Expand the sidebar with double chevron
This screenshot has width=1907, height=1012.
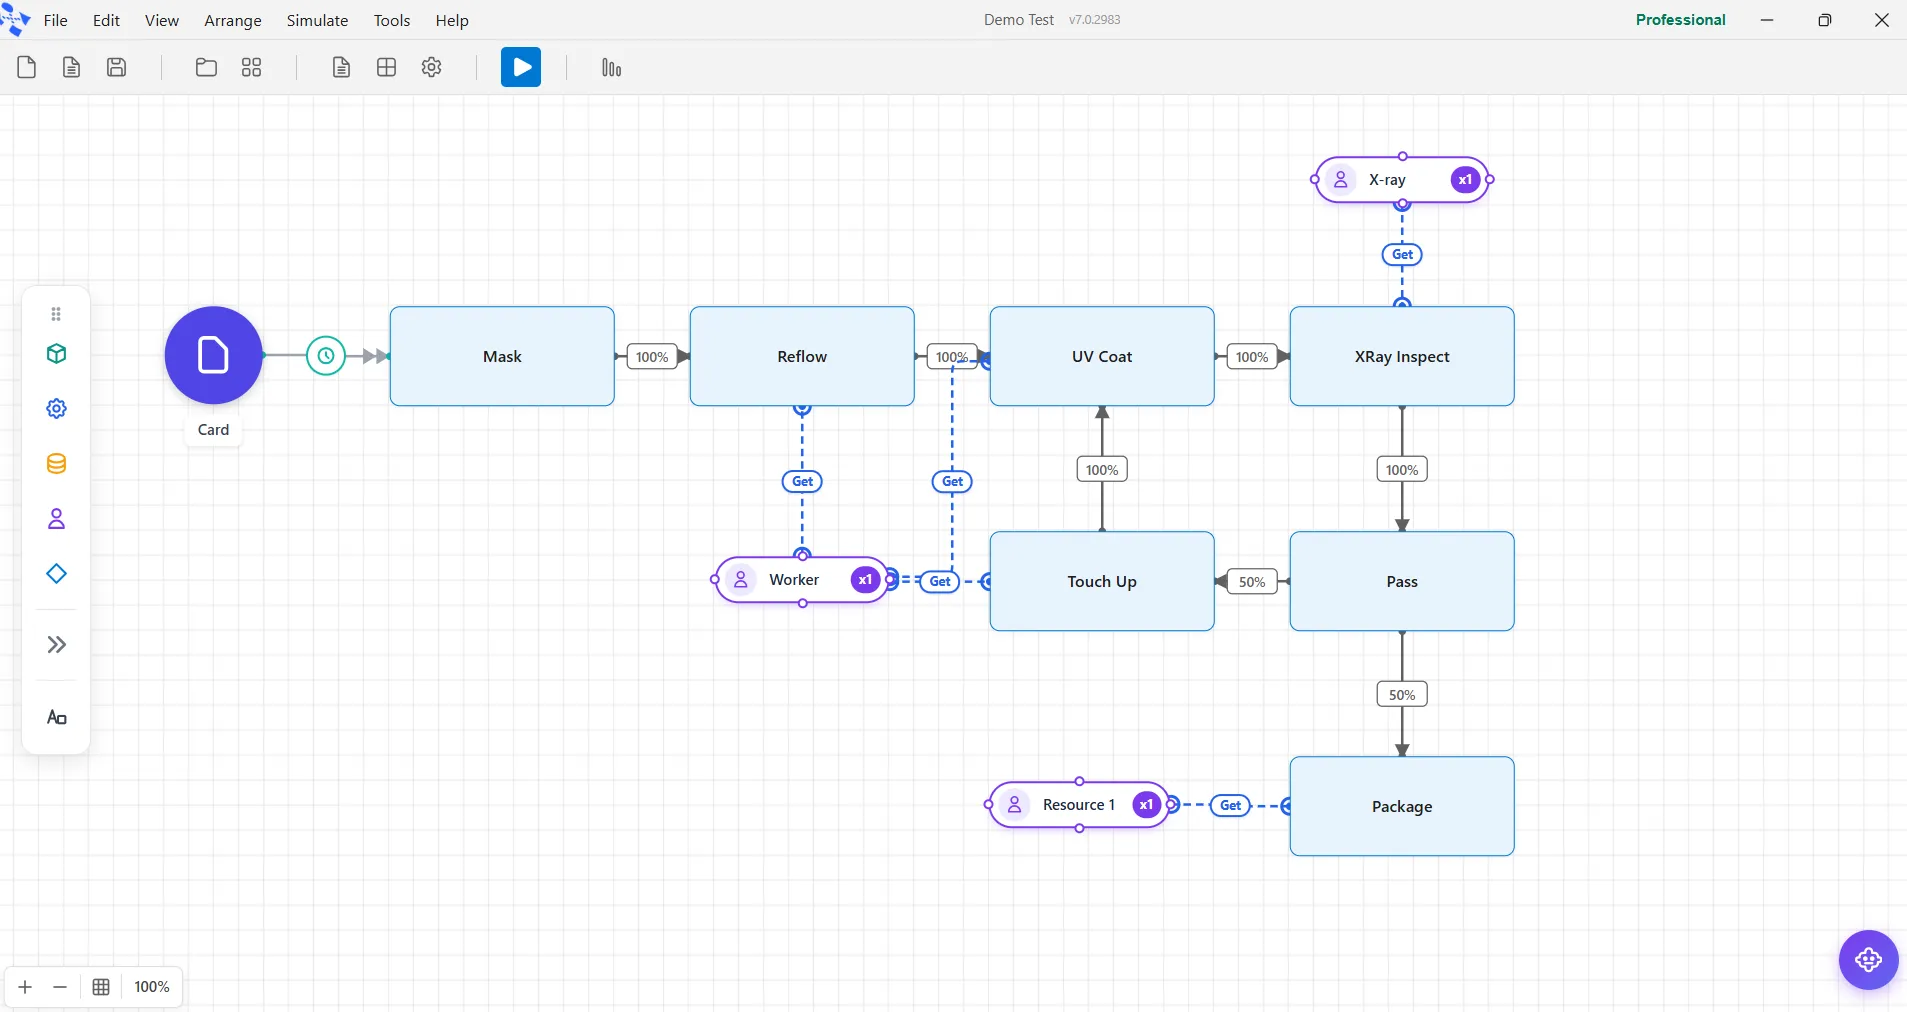pos(56,645)
